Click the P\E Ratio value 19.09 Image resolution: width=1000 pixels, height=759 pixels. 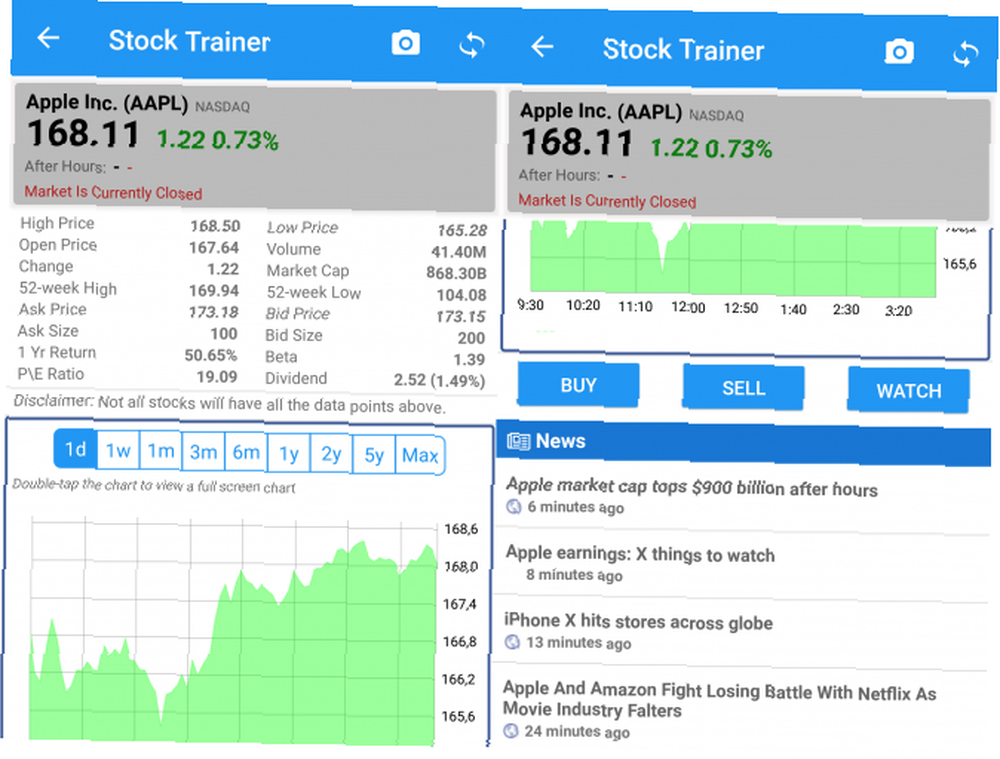tap(217, 376)
